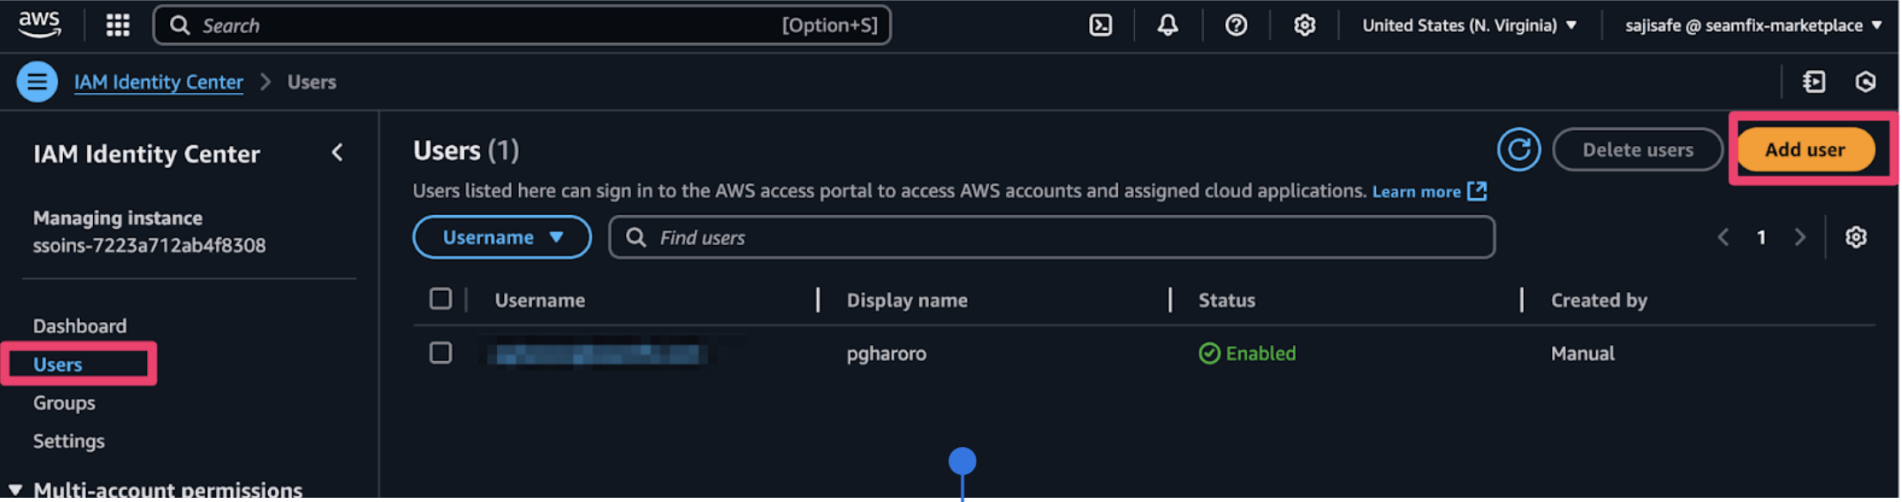
Task: Go to next page arrow
Action: (x=1800, y=237)
